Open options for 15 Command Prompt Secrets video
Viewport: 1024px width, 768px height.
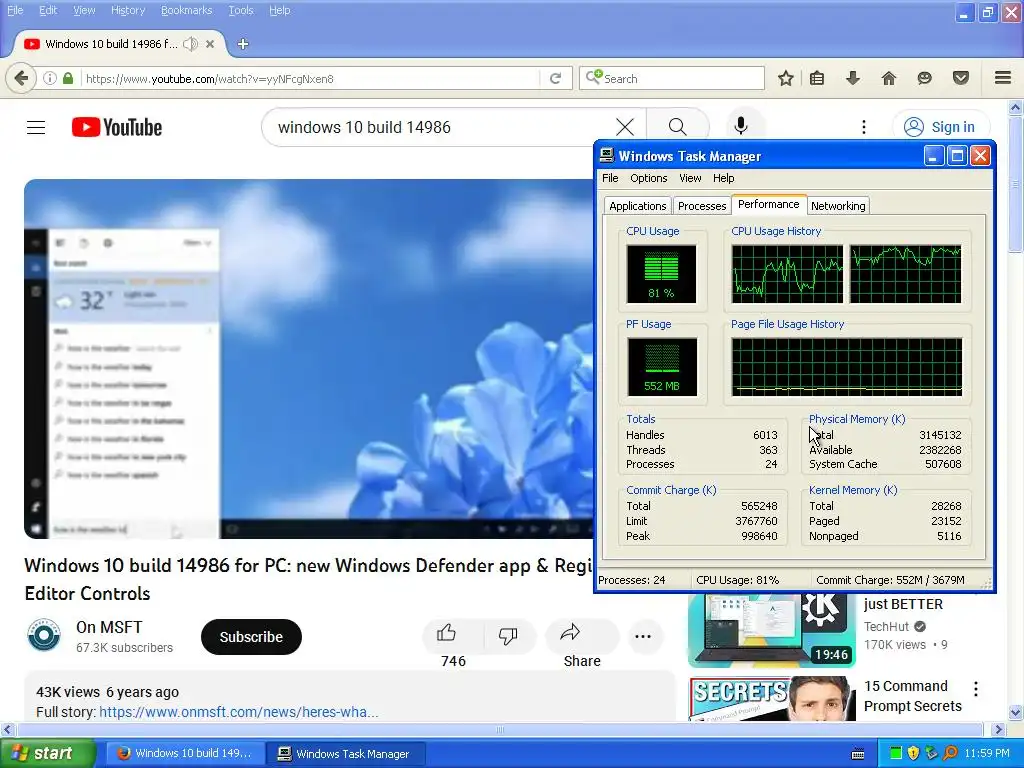(976, 688)
